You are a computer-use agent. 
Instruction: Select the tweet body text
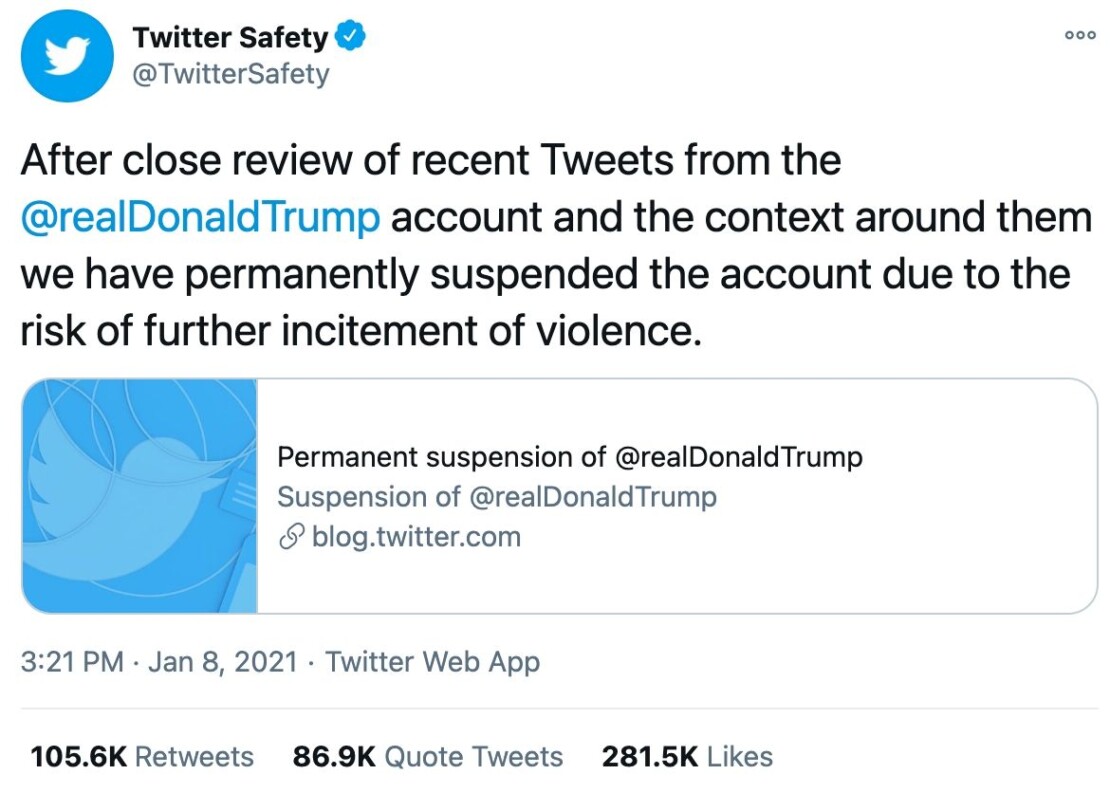[x=550, y=245]
